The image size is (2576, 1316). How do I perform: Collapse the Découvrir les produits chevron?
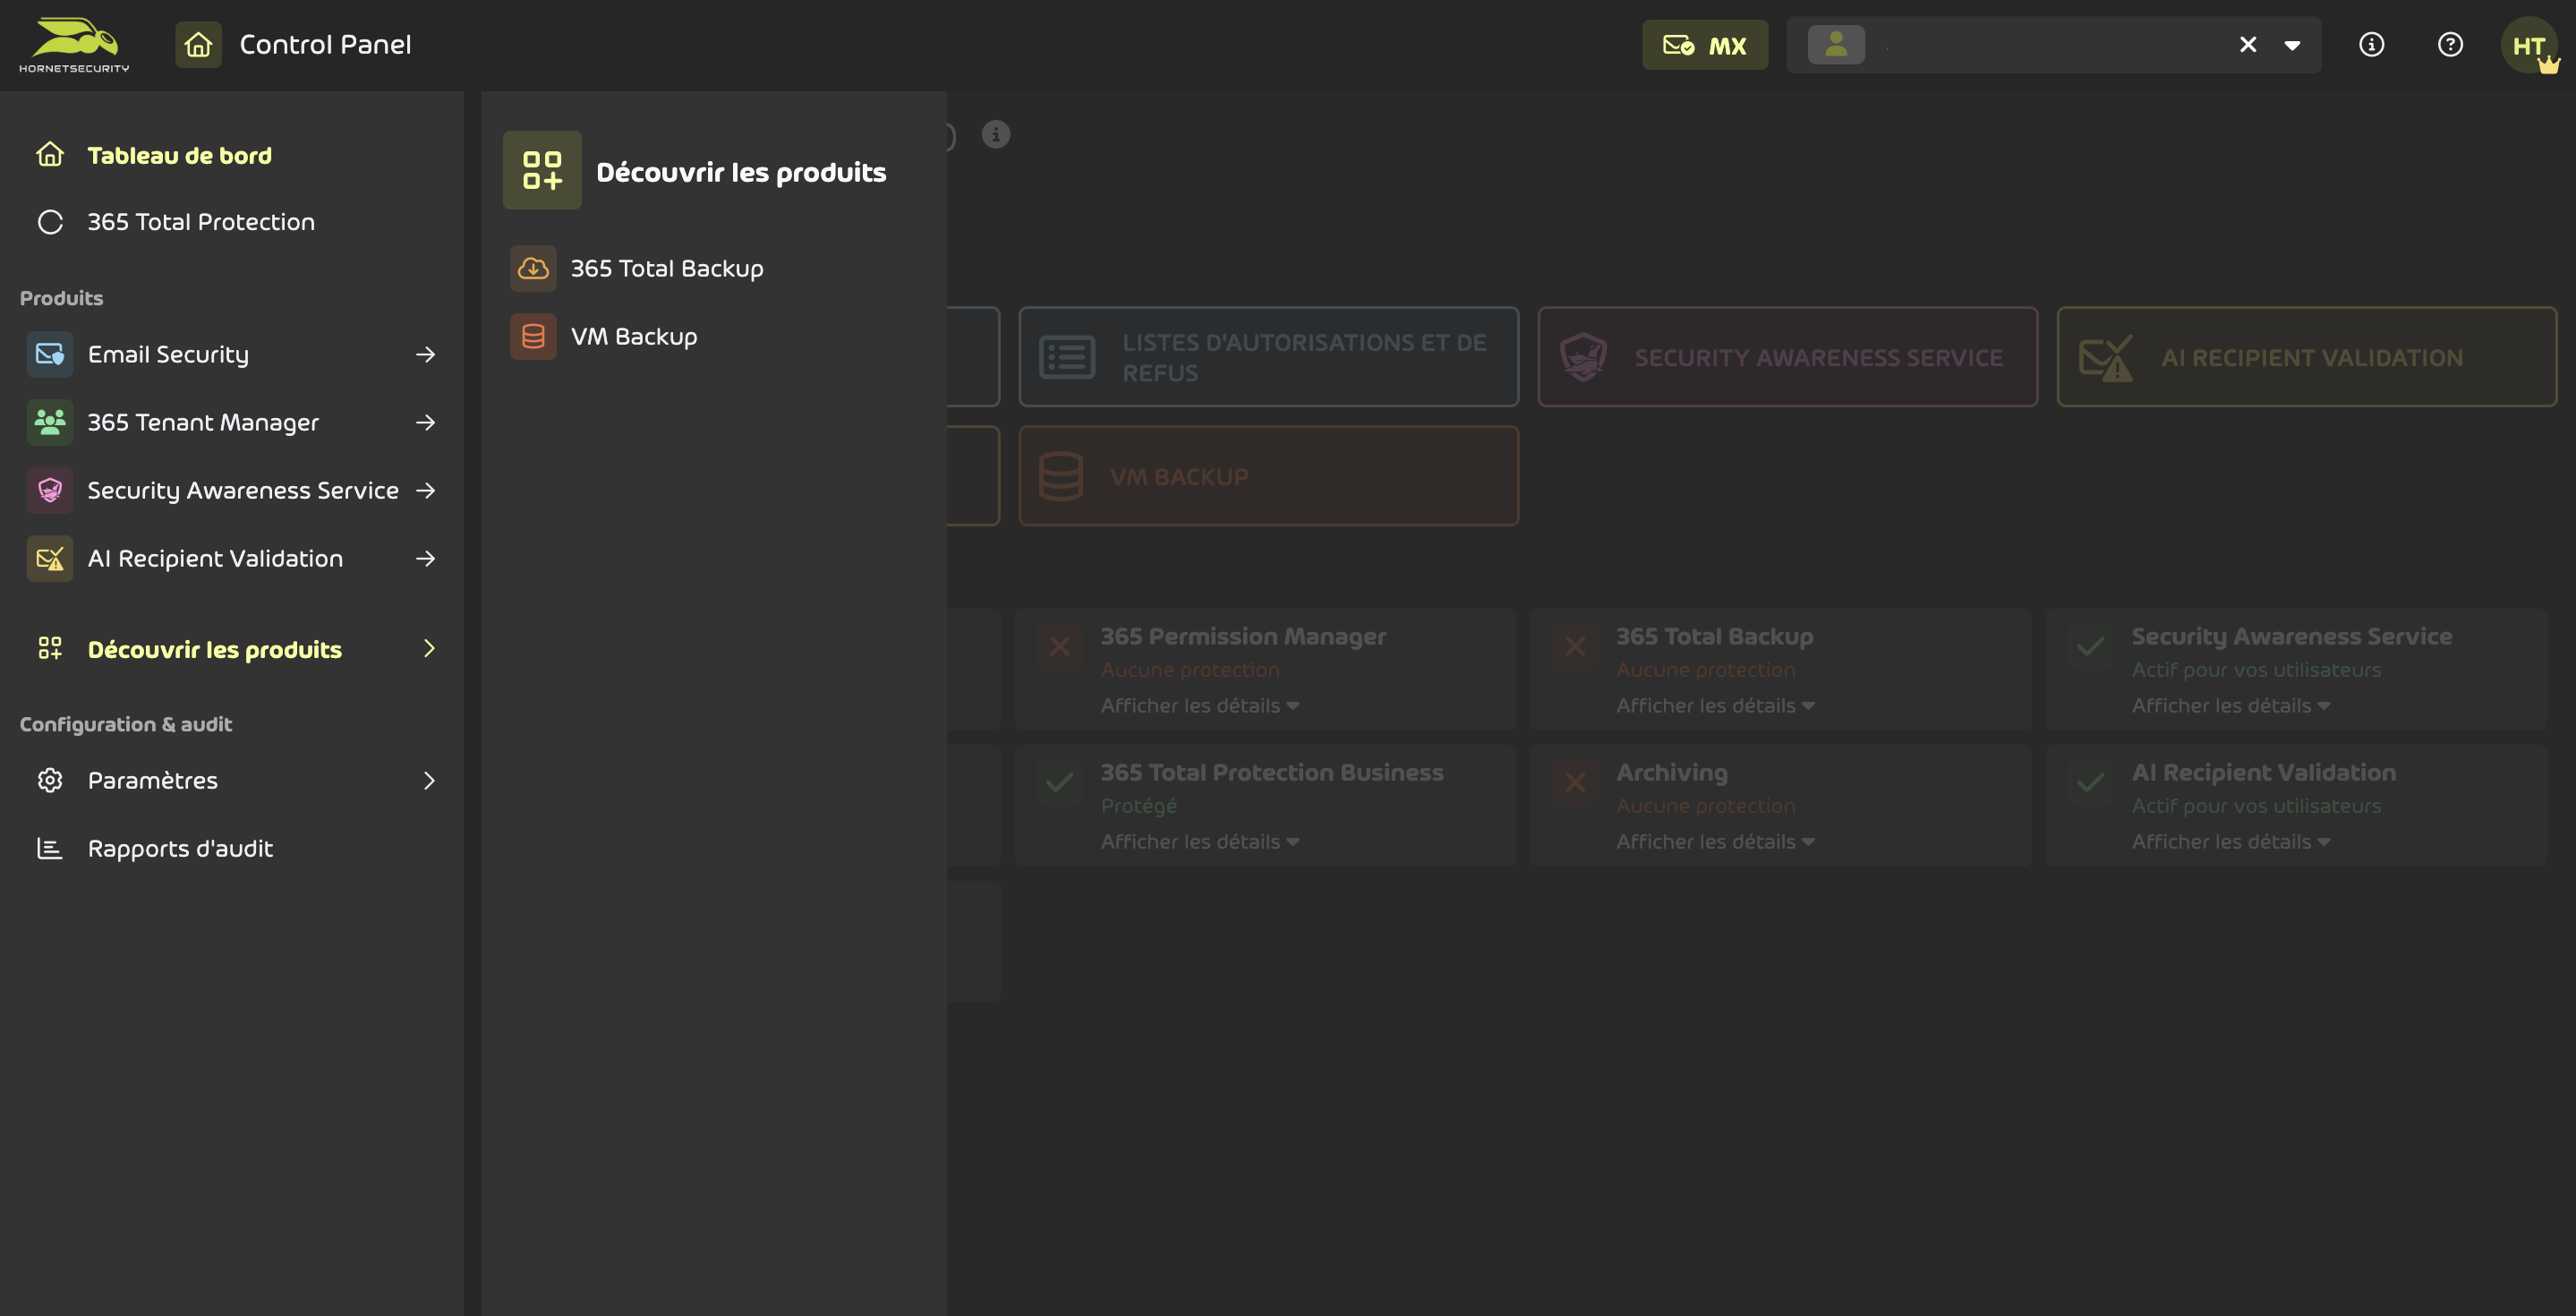(x=429, y=649)
